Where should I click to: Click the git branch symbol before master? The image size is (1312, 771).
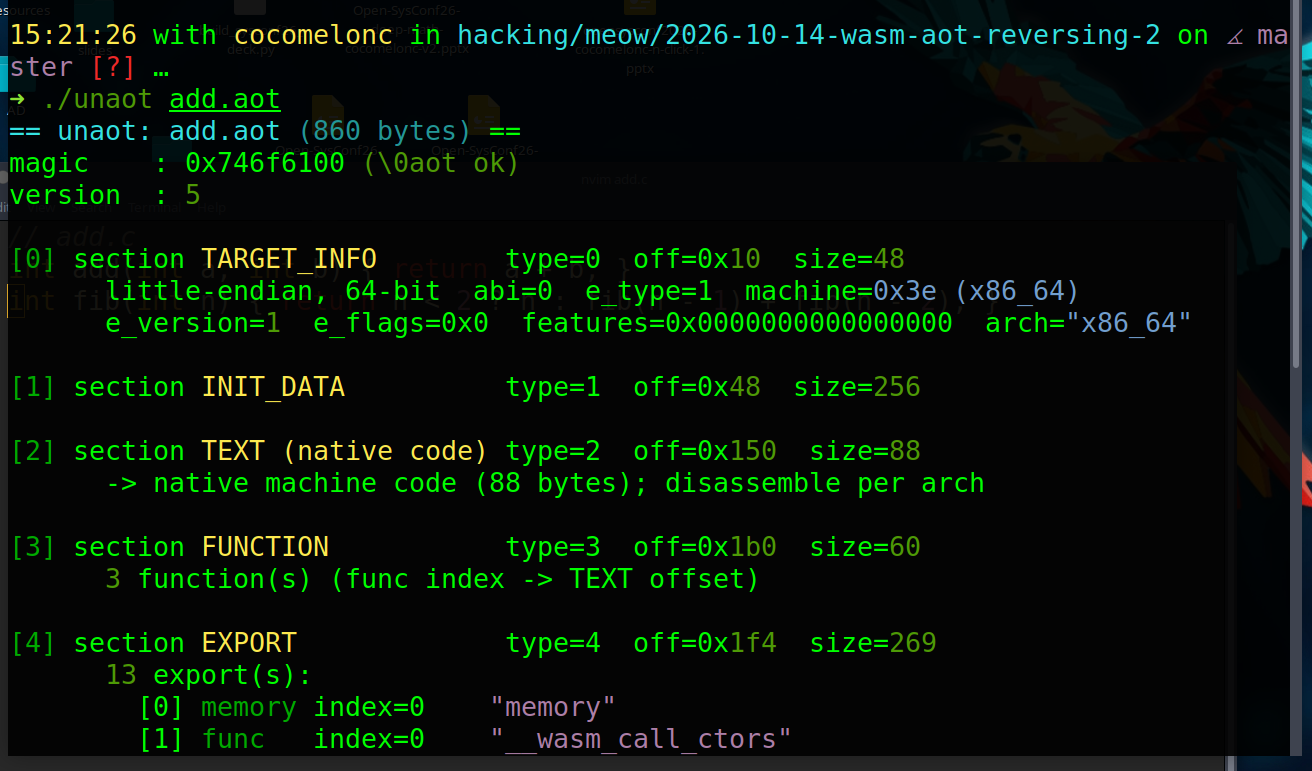click(x=1233, y=35)
